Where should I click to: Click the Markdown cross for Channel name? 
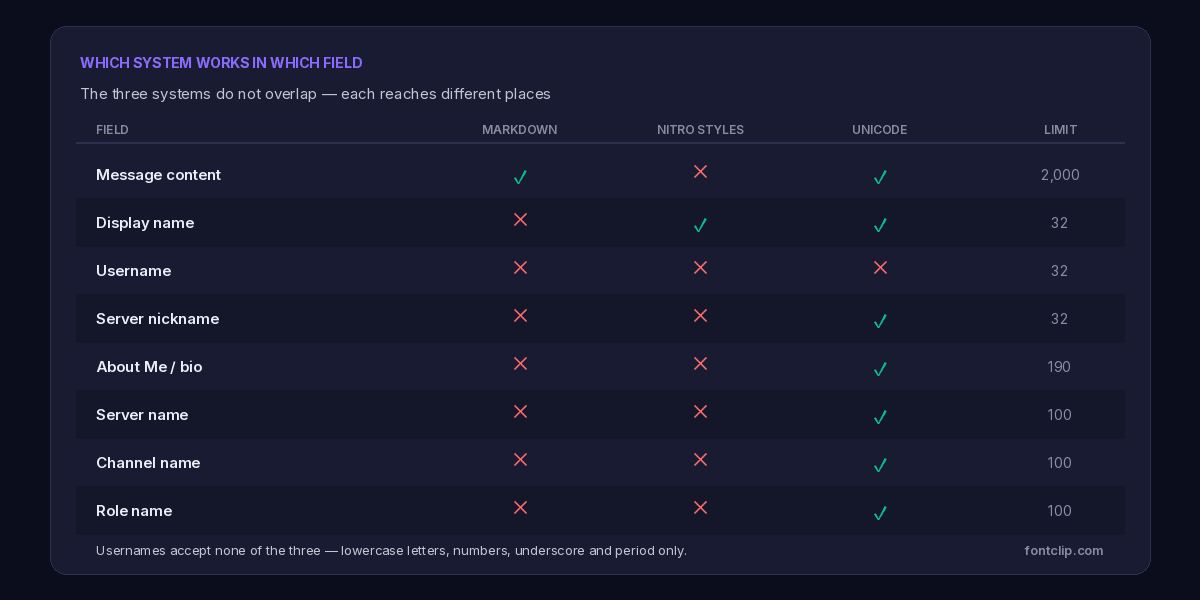click(520, 460)
